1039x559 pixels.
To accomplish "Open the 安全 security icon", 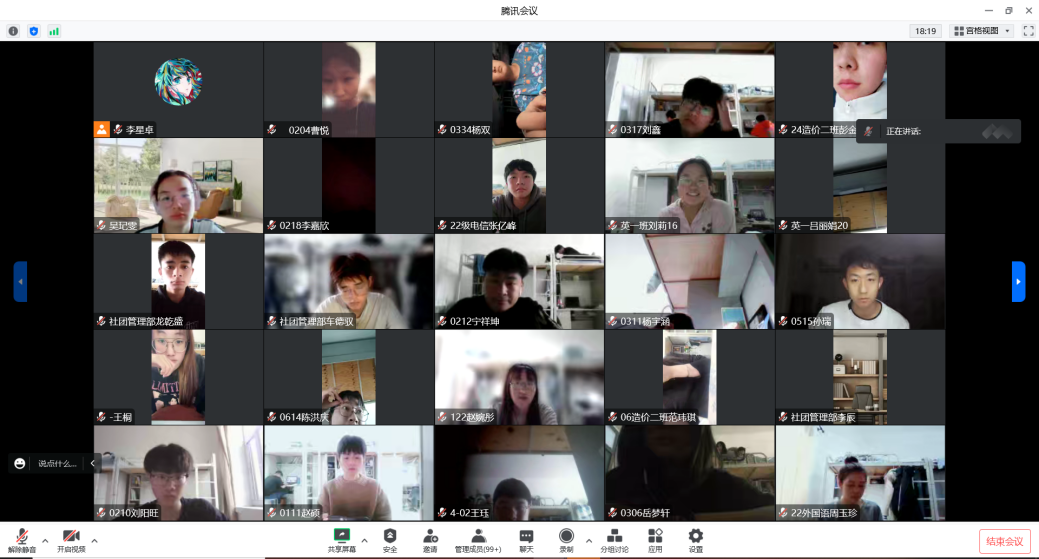I will (x=390, y=540).
